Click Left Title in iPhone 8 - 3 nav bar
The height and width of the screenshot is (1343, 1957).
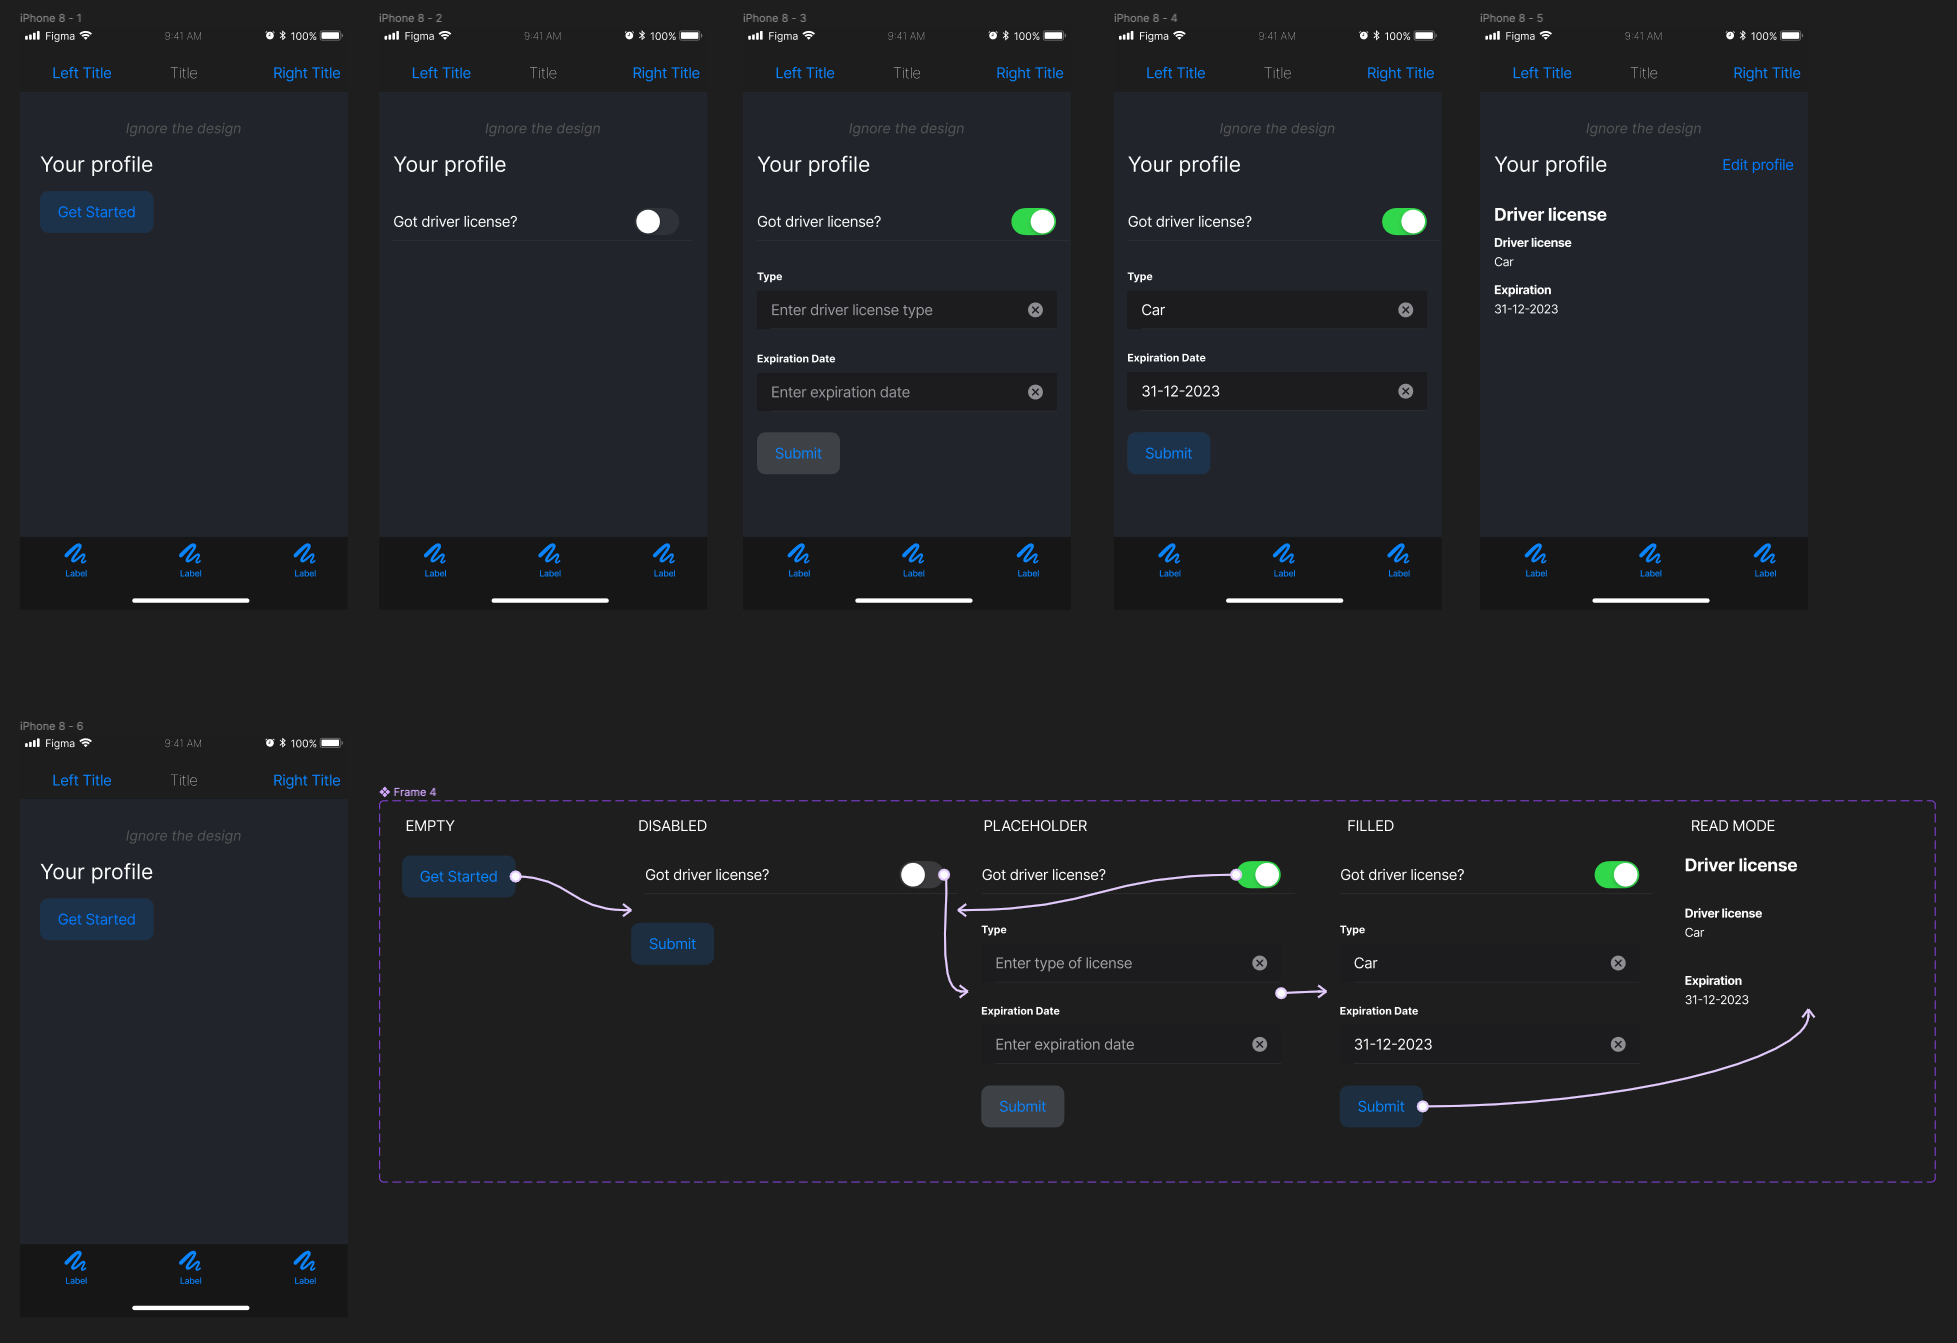[x=805, y=73]
